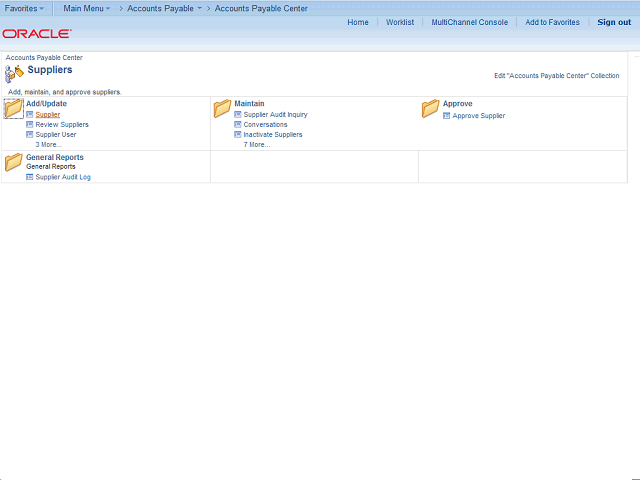Screen dimensions: 640x480
Task: Click the Maintain folder heading
Action: [x=249, y=104]
